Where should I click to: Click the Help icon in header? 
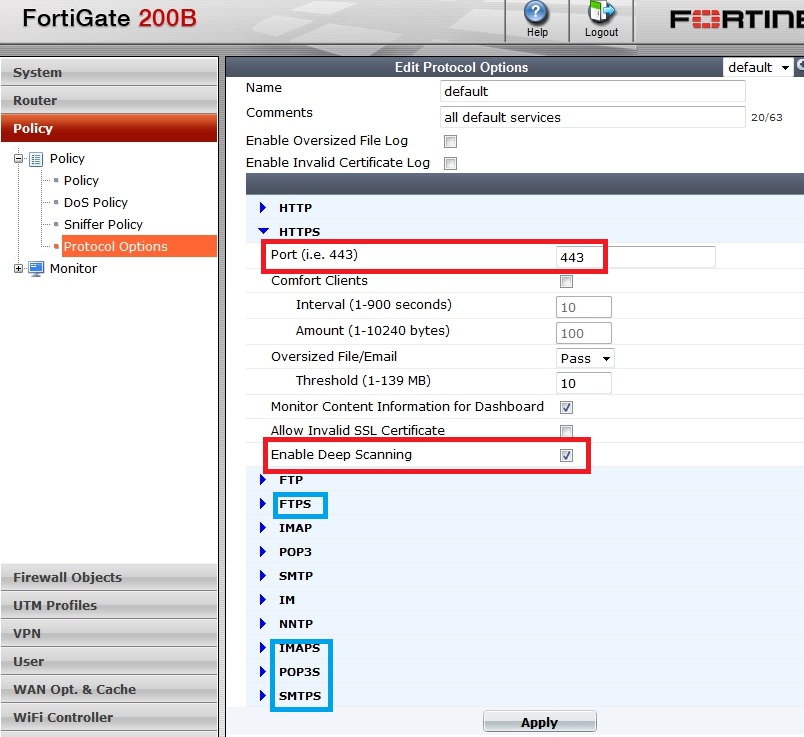tap(537, 14)
